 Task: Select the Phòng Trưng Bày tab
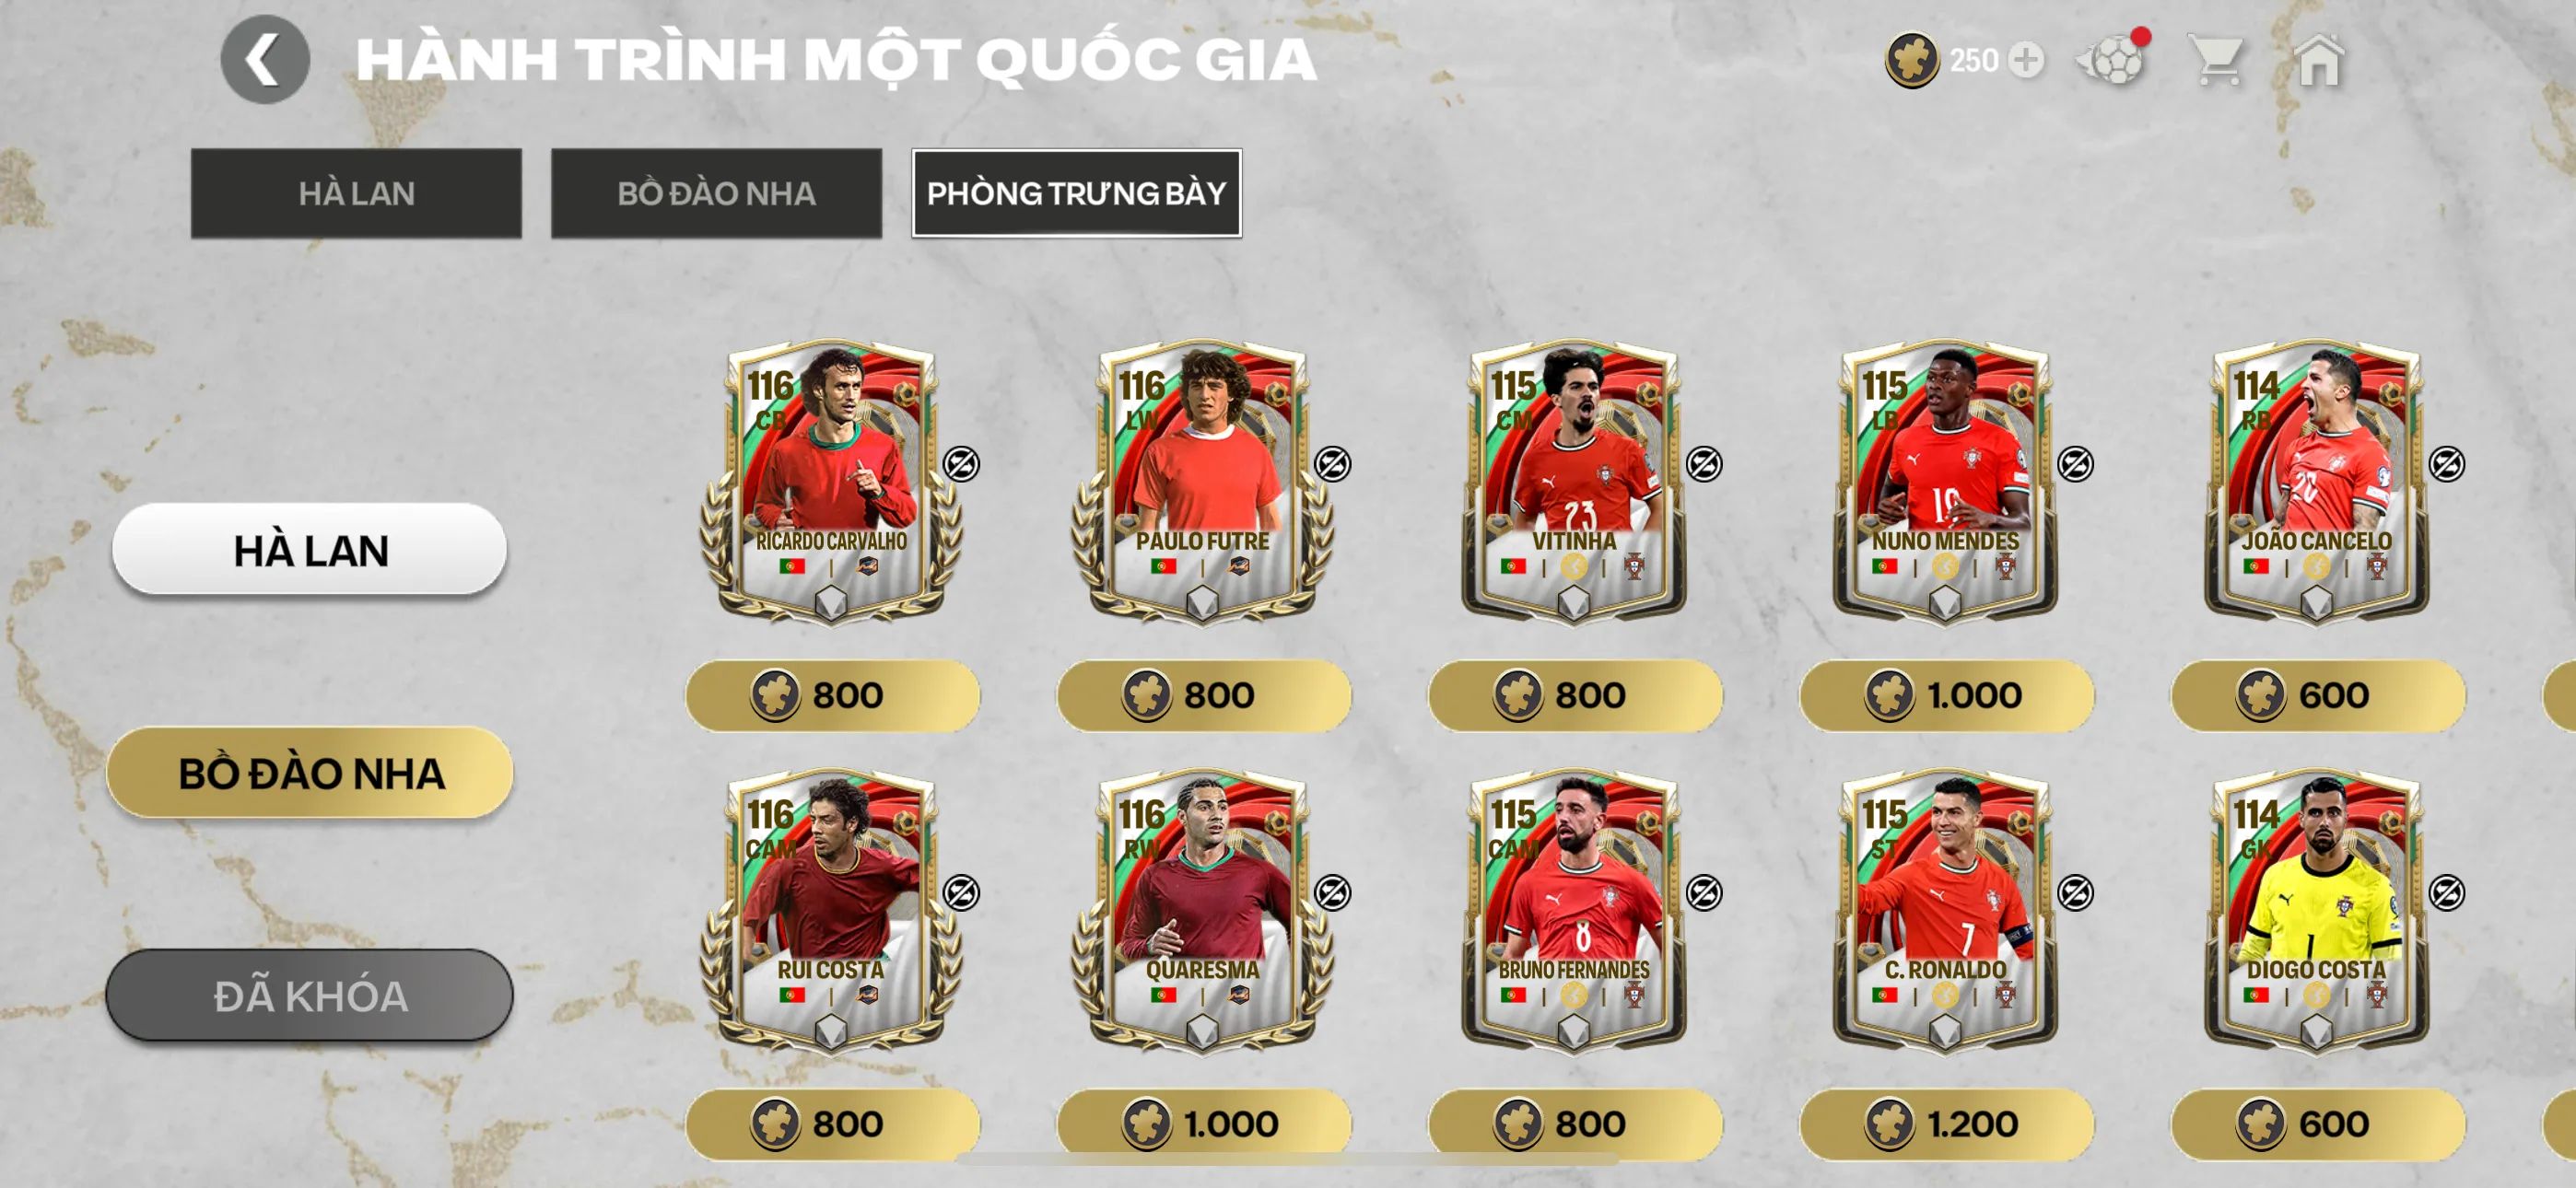click(x=1076, y=193)
